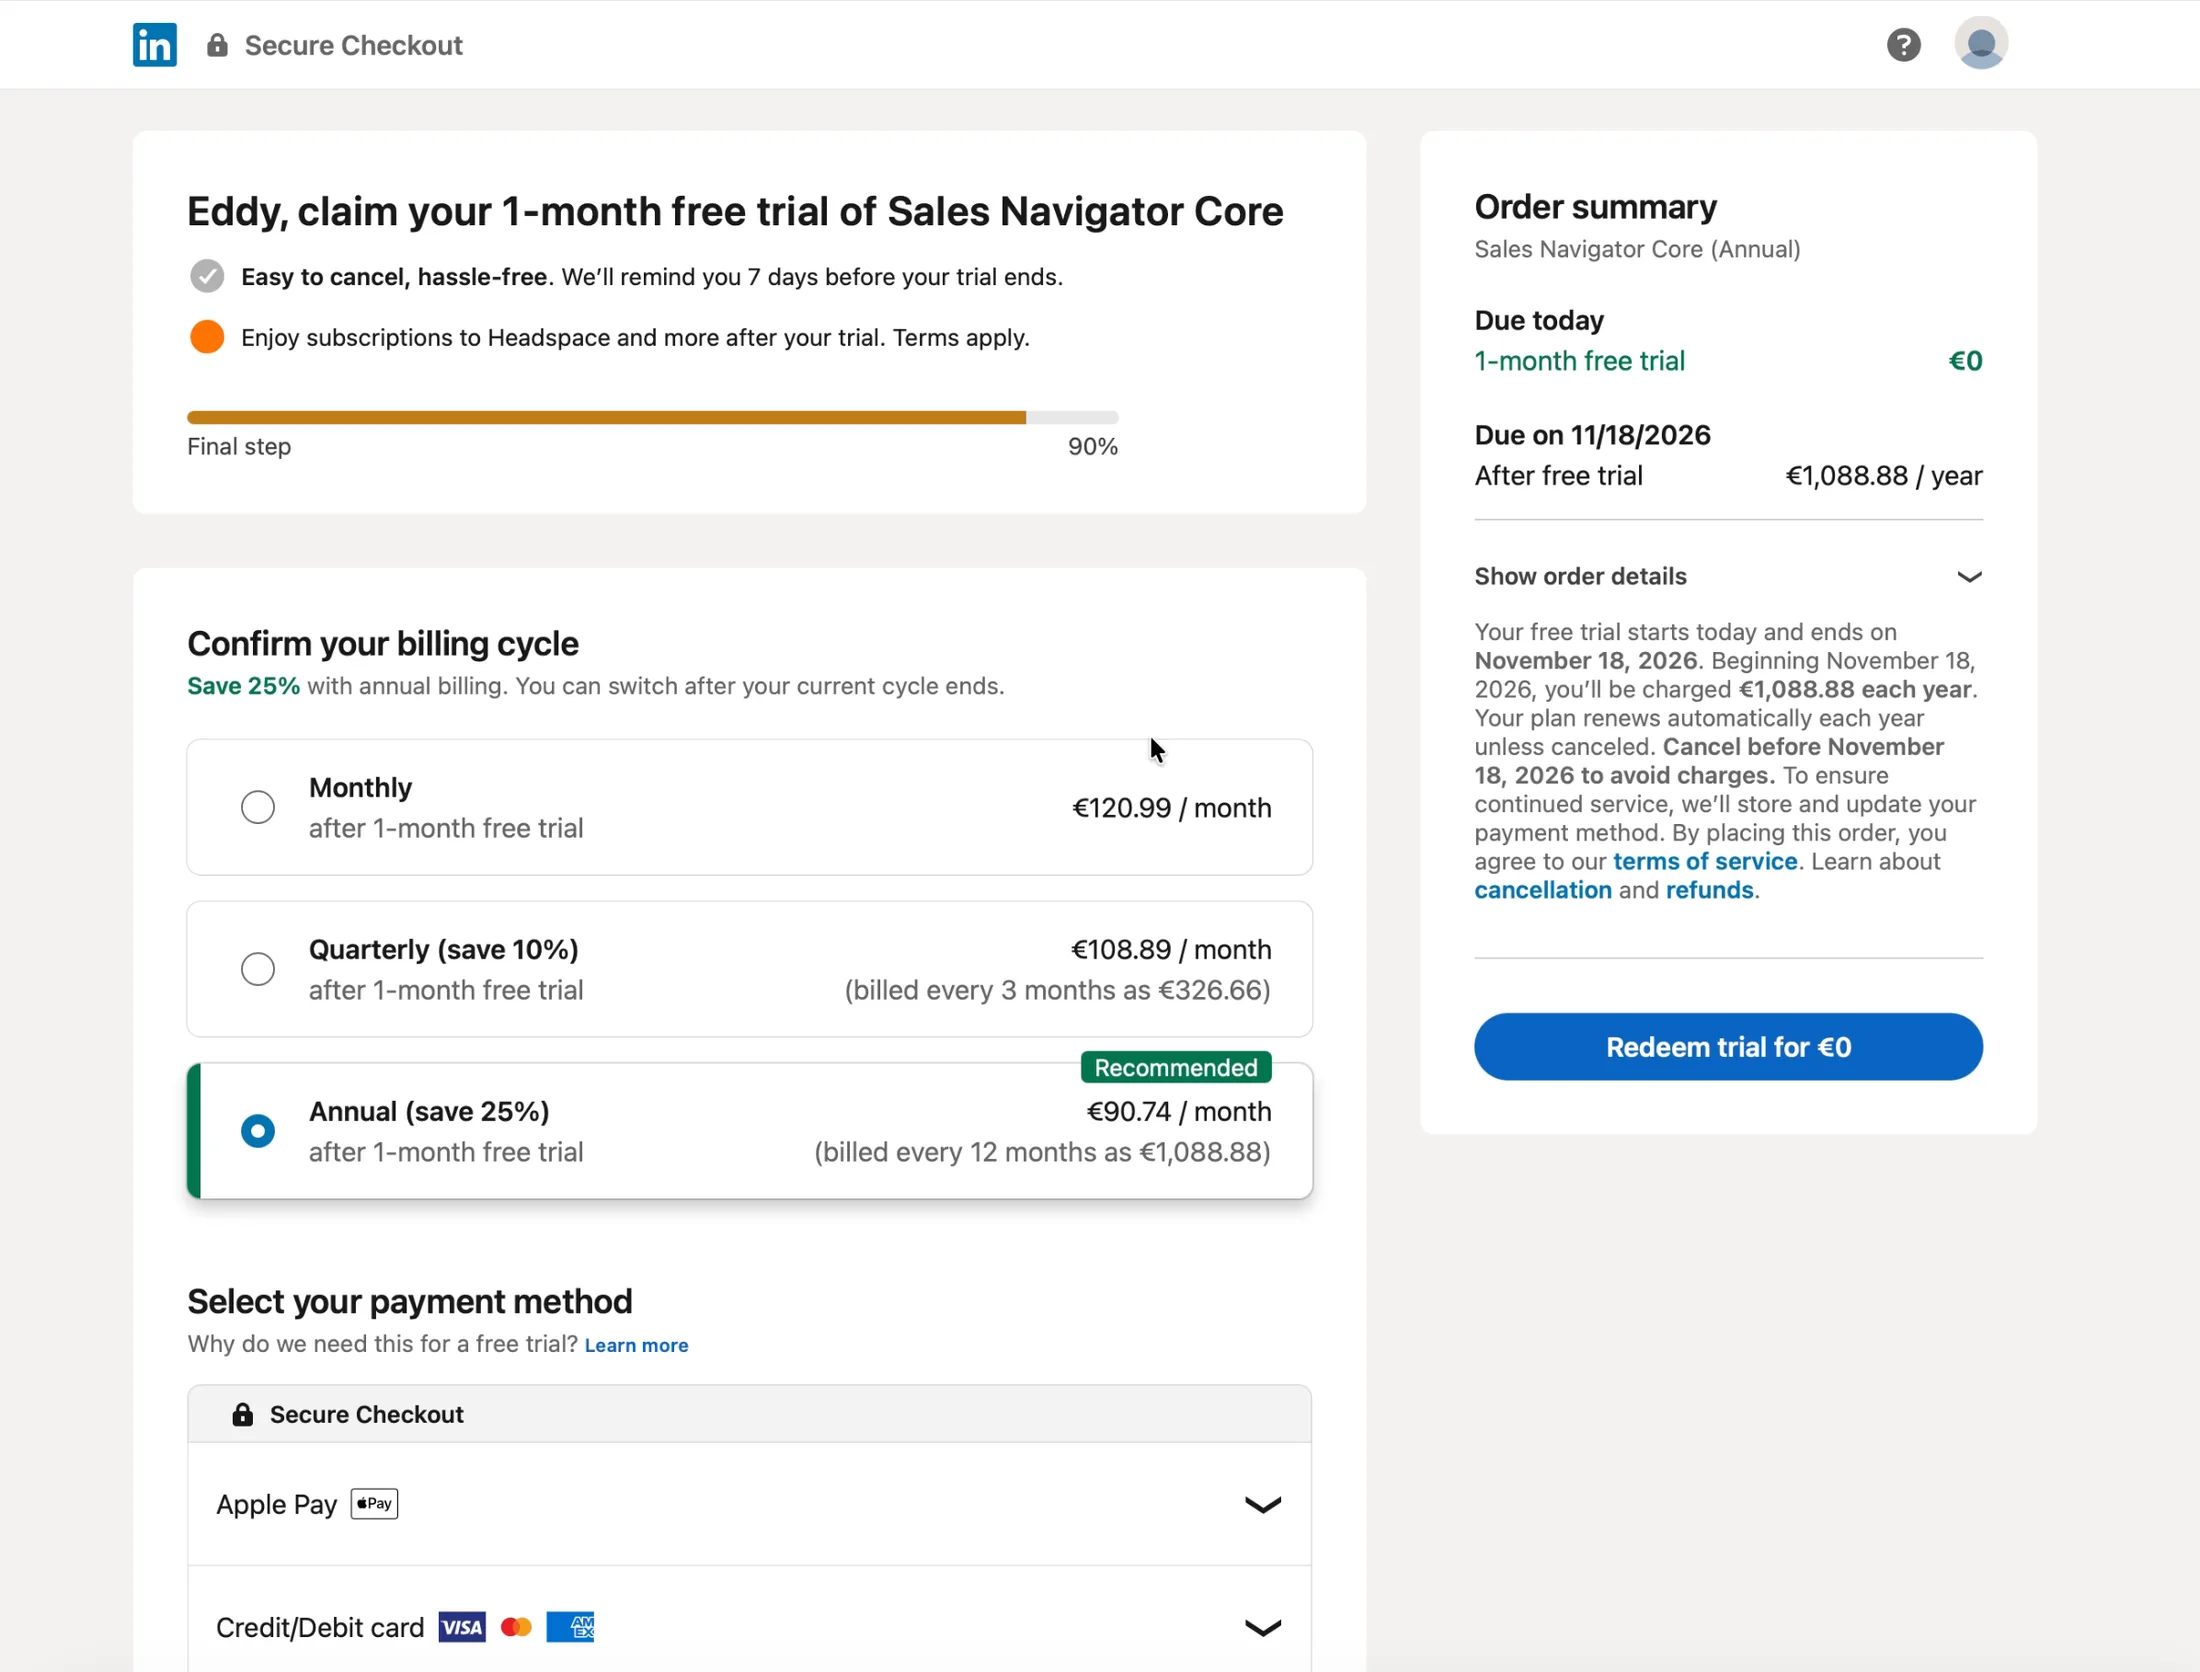The width and height of the screenshot is (2200, 1672).
Task: Click Learn more about payment for free trial
Action: coord(636,1345)
